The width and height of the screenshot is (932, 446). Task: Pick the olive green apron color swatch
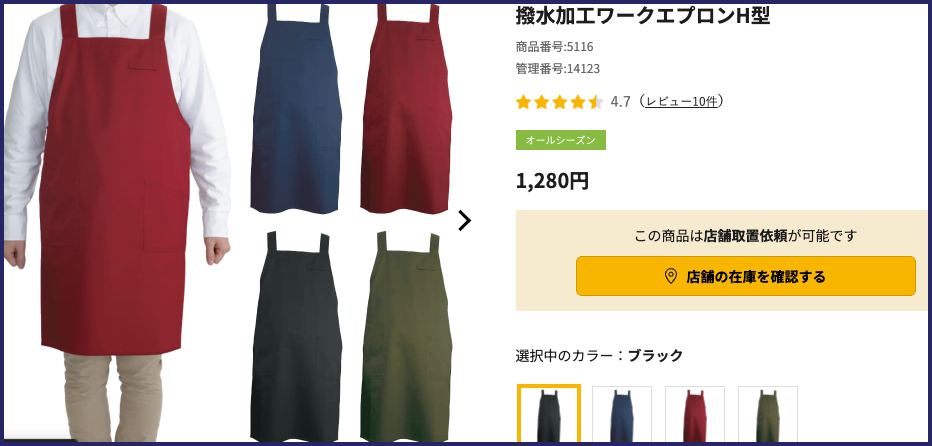click(x=768, y=414)
